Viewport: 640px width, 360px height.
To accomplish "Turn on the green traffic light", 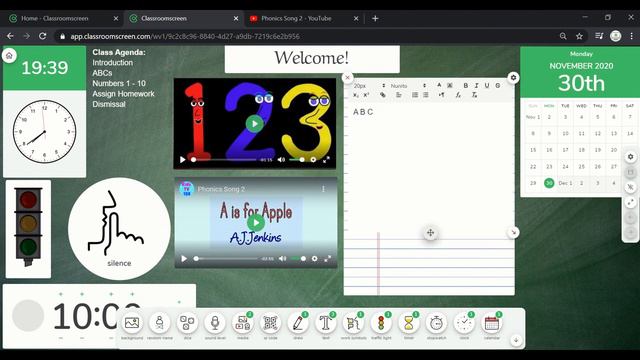I will [x=28, y=247].
